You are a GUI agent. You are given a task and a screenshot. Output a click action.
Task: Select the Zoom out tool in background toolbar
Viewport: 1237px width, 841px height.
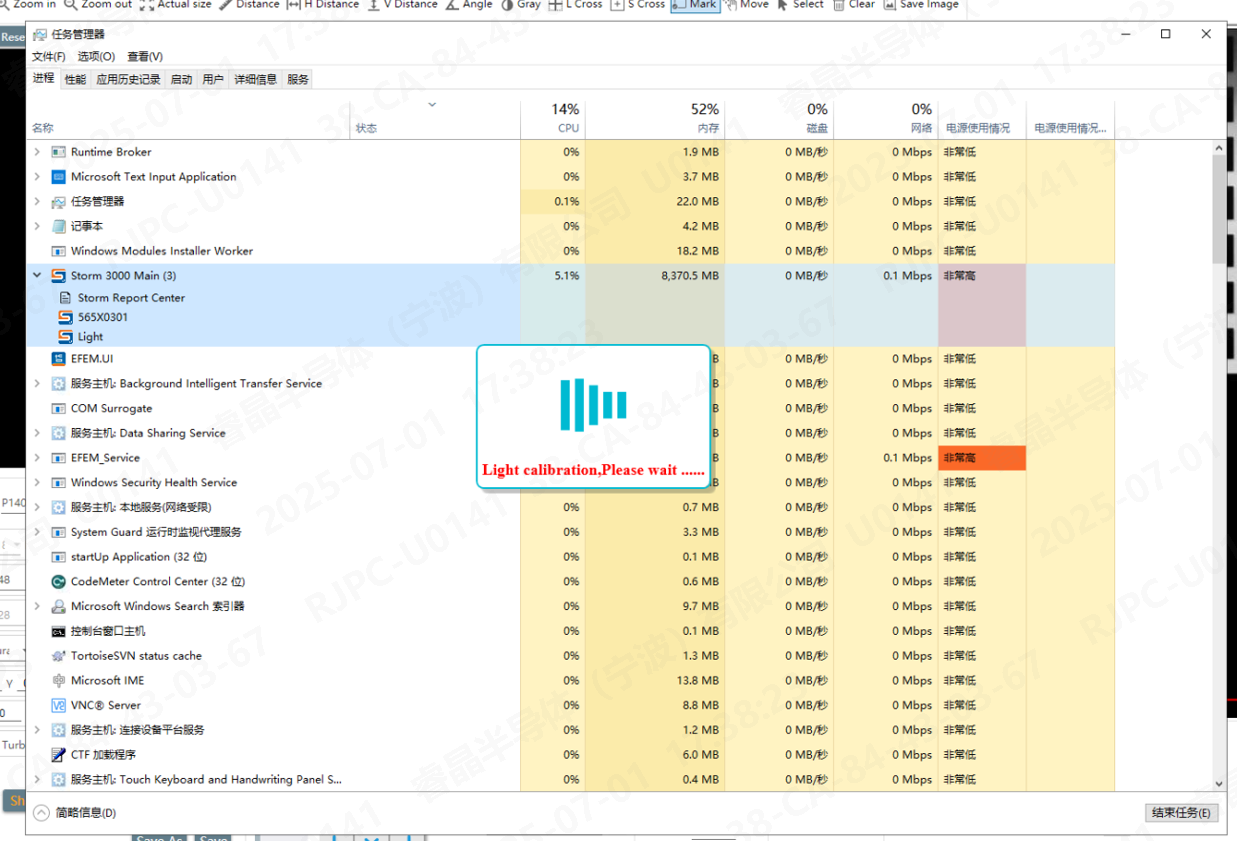point(98,4)
